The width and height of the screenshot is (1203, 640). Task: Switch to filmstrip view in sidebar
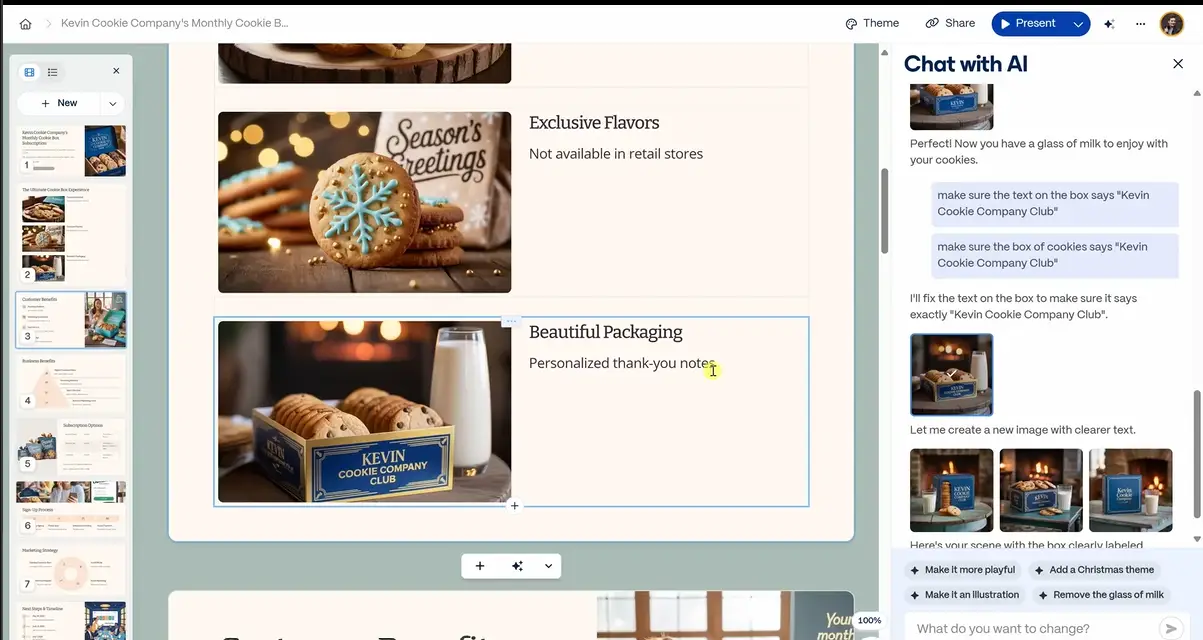[x=30, y=72]
